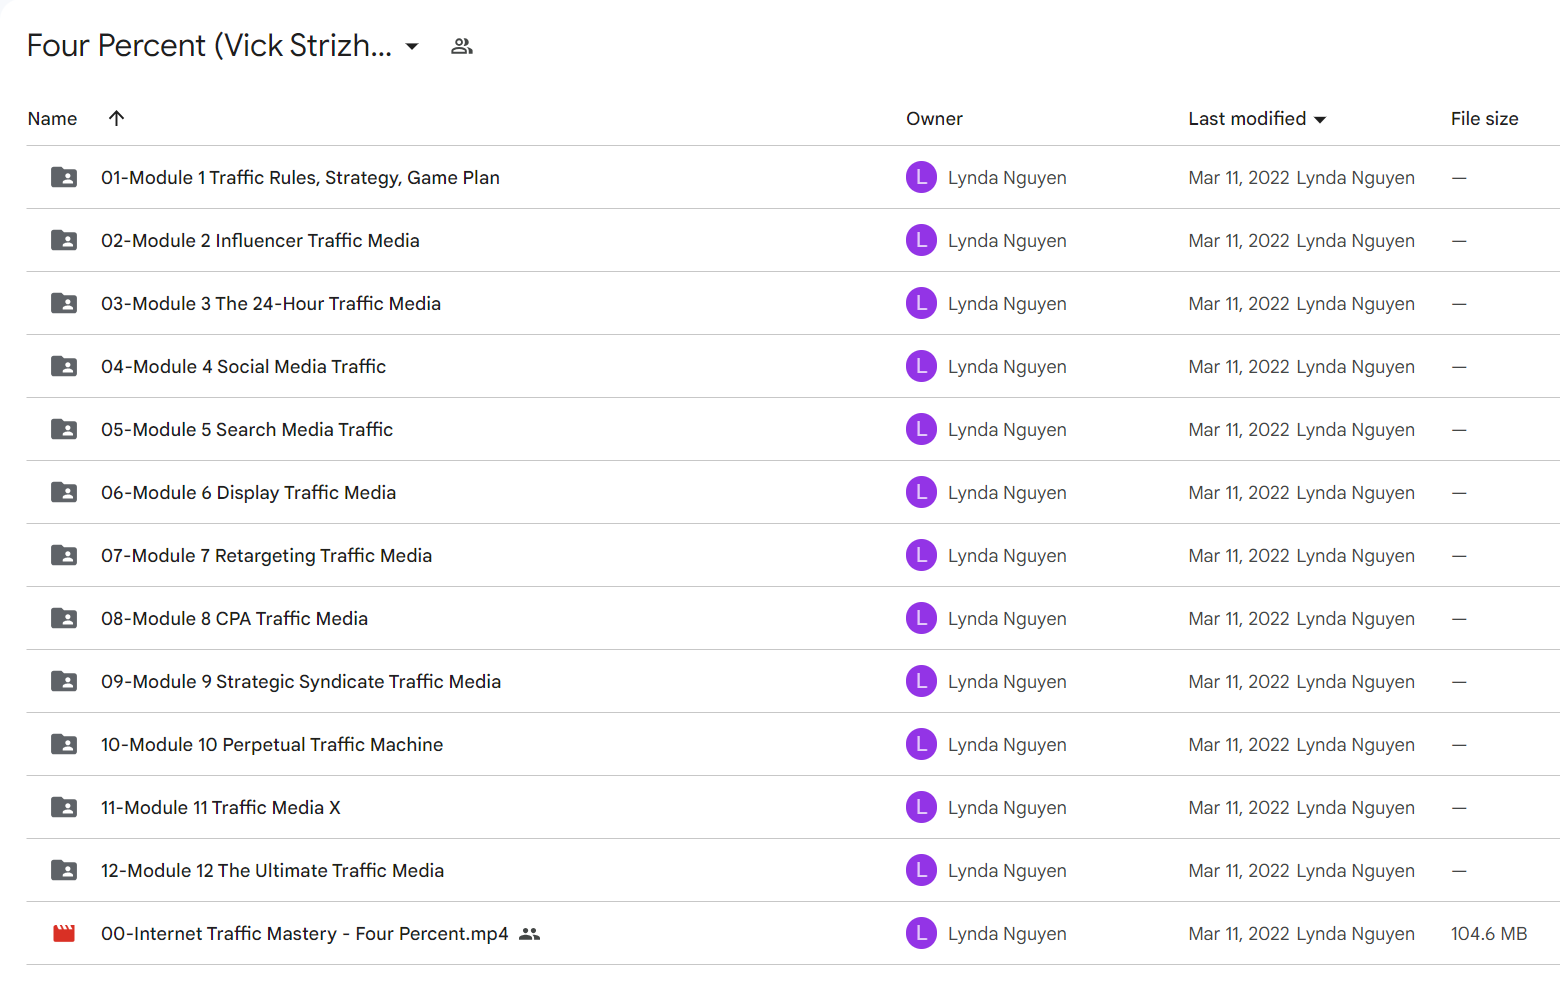This screenshot has height=996, width=1560.
Task: Click the shared people icon beside title
Action: tap(461, 46)
